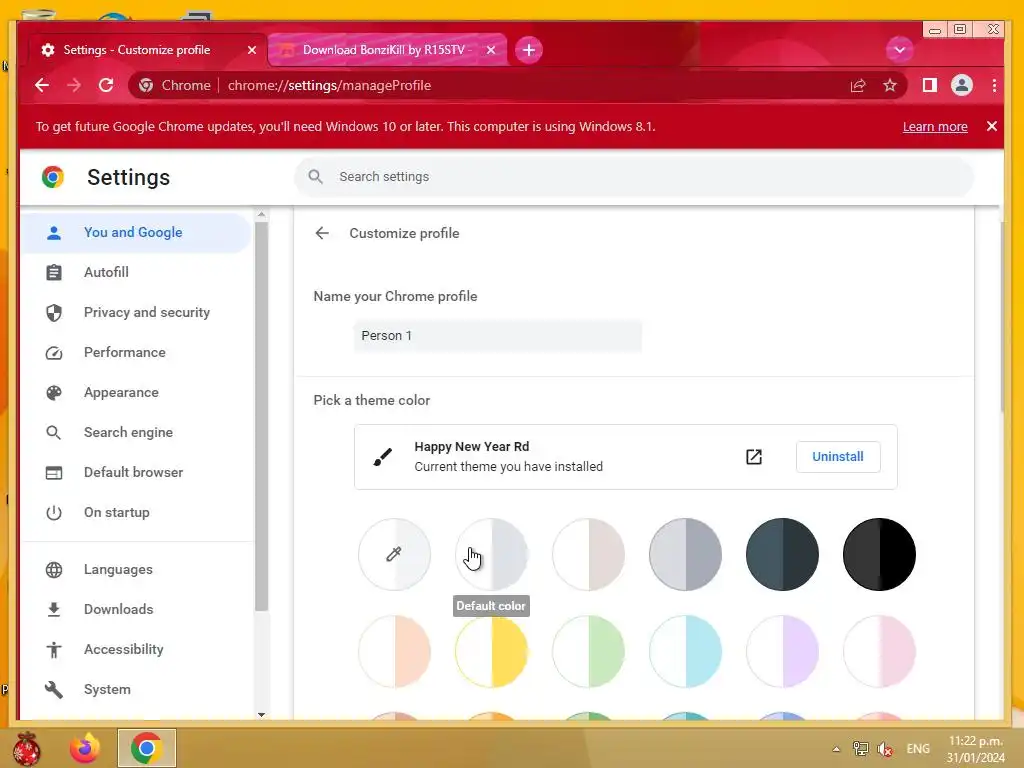Open Default browser settings

coord(136,472)
